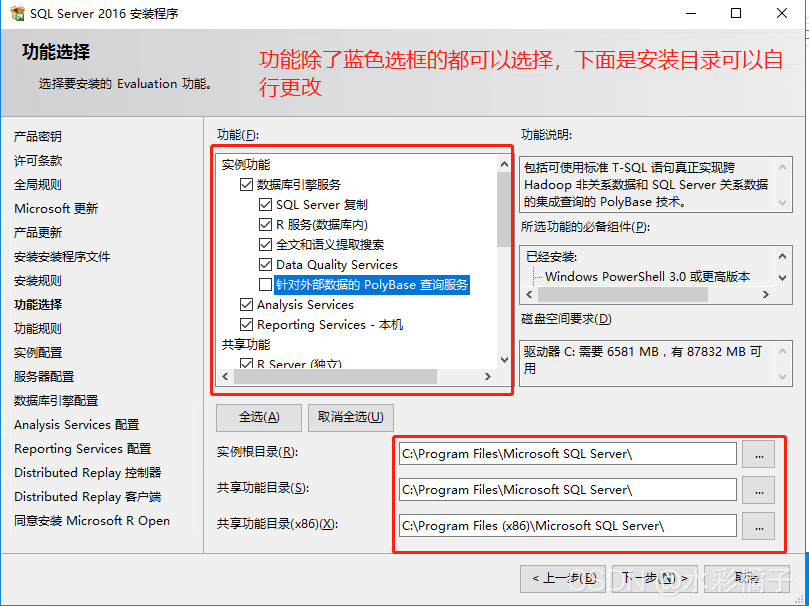Select the 服务器配置 step
809x606 pixels.
pos(44,376)
